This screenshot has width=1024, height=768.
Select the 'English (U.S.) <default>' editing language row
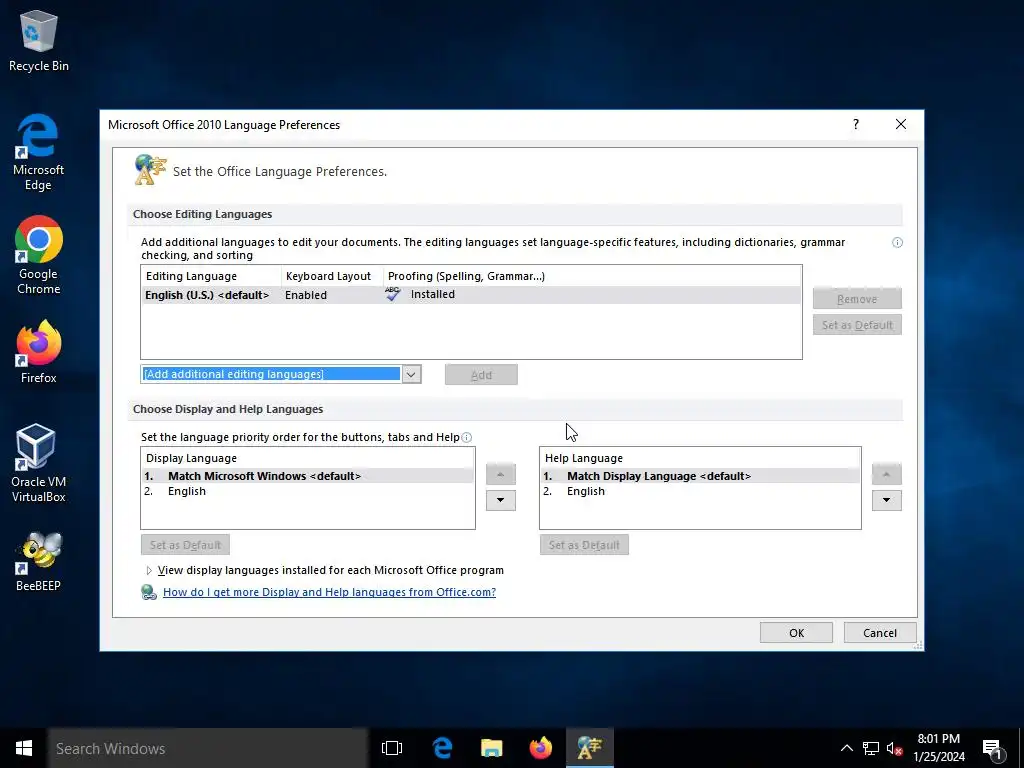pos(471,295)
